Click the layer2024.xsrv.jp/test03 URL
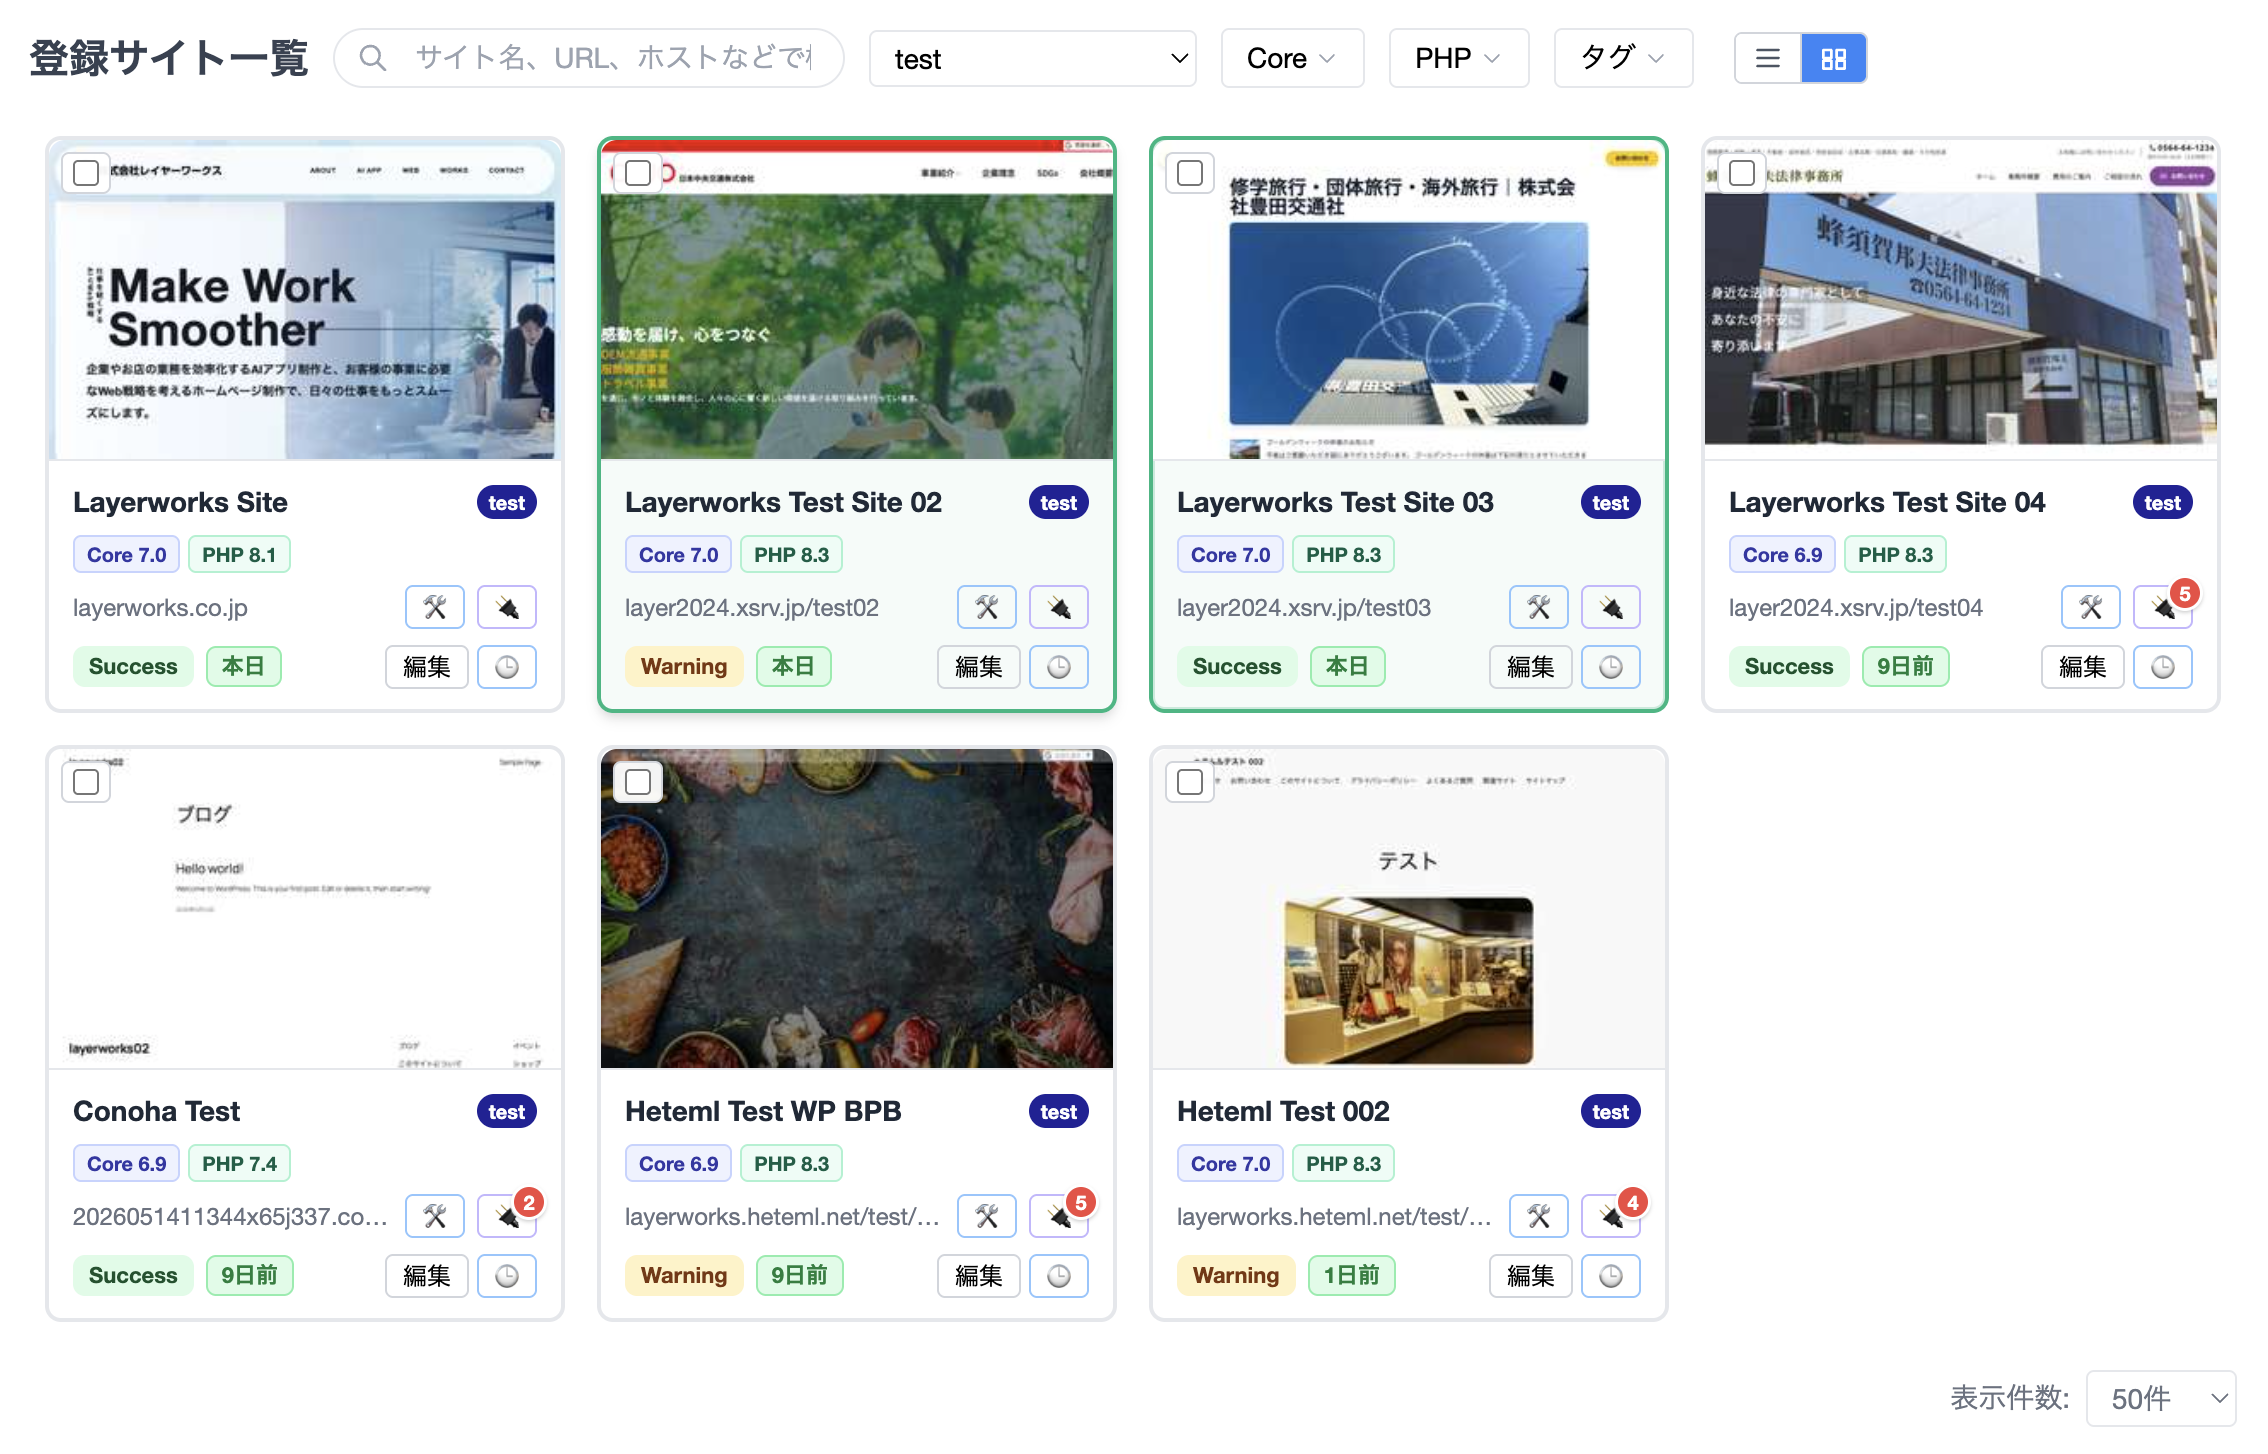2268x1454 pixels. (x=1304, y=608)
